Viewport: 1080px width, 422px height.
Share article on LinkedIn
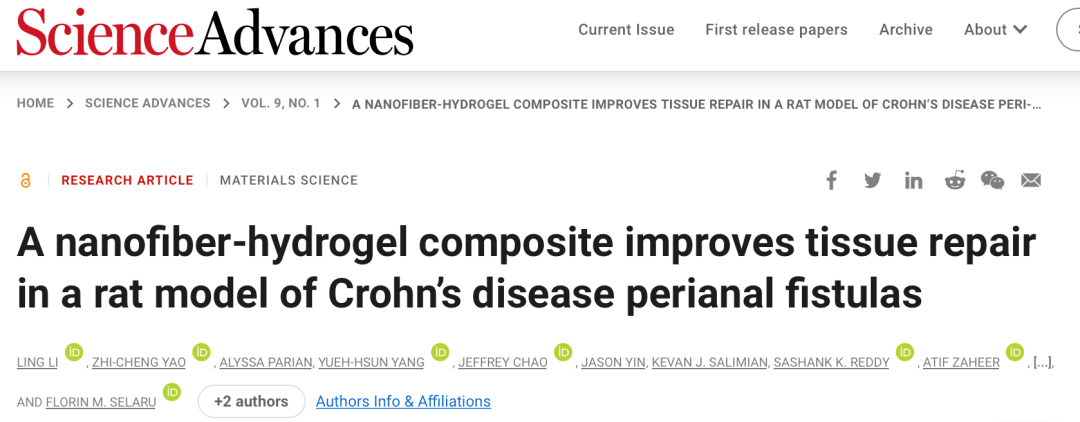pos(913,180)
